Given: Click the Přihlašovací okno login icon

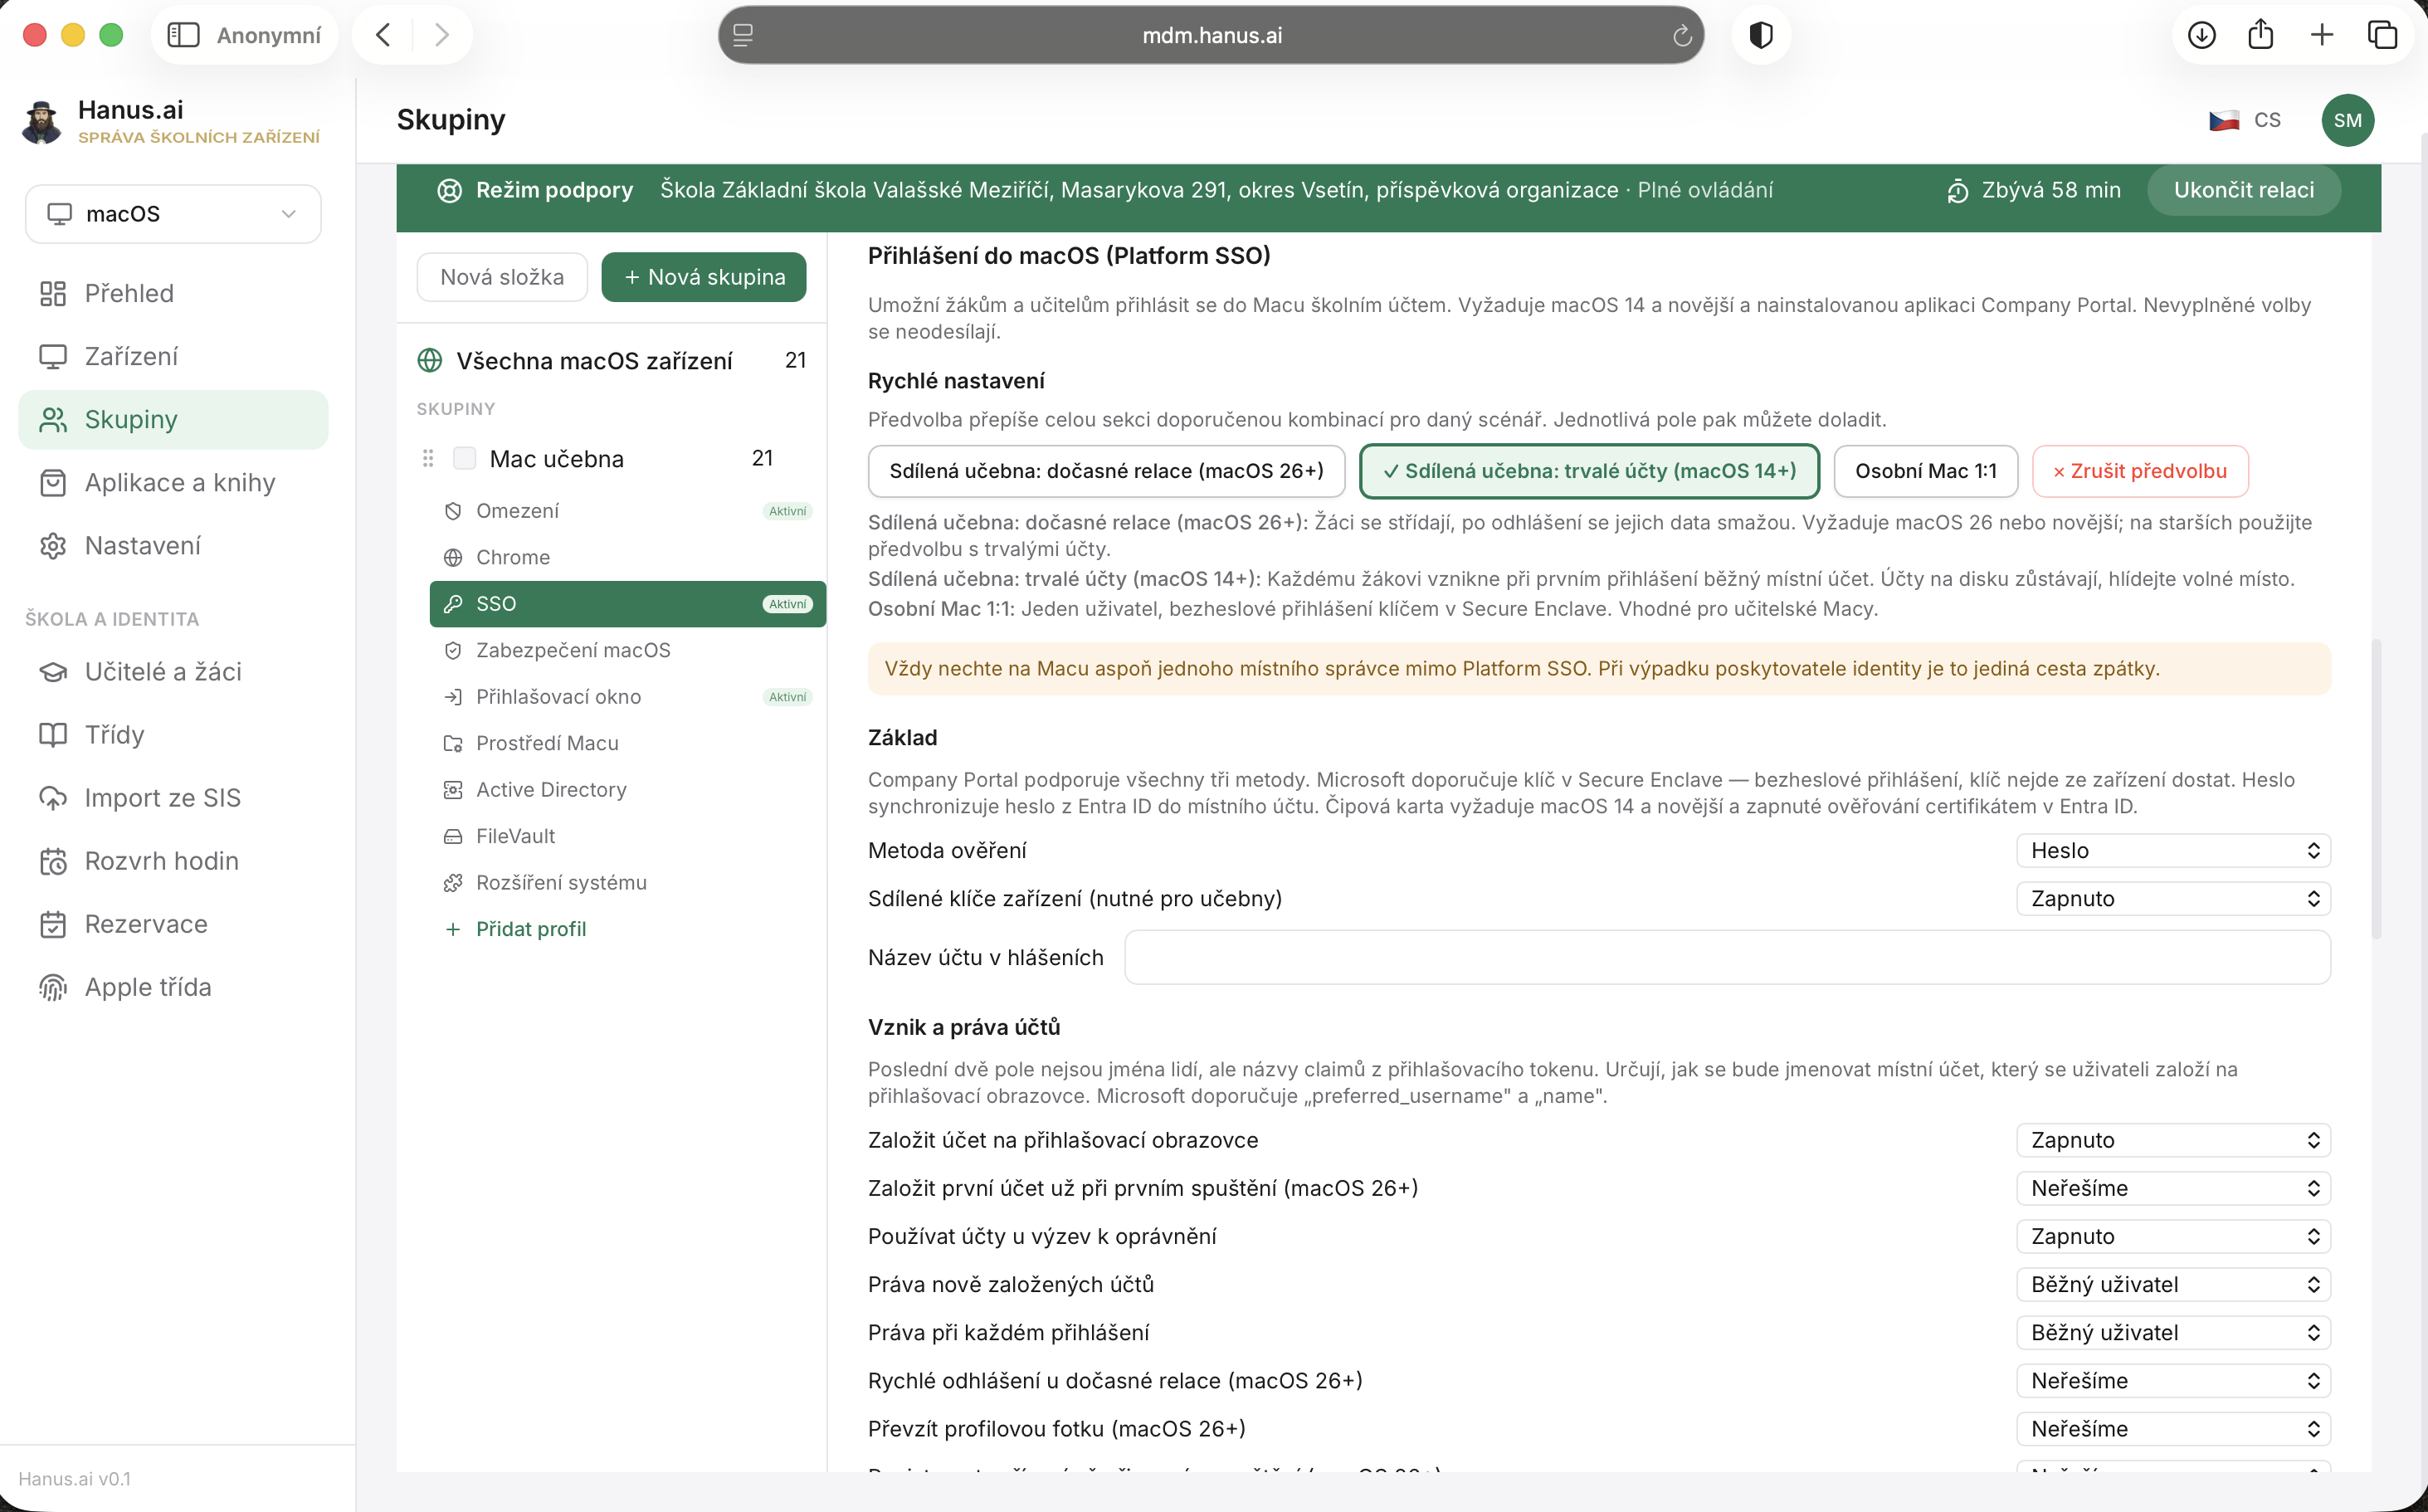Looking at the screenshot, I should tap(453, 697).
